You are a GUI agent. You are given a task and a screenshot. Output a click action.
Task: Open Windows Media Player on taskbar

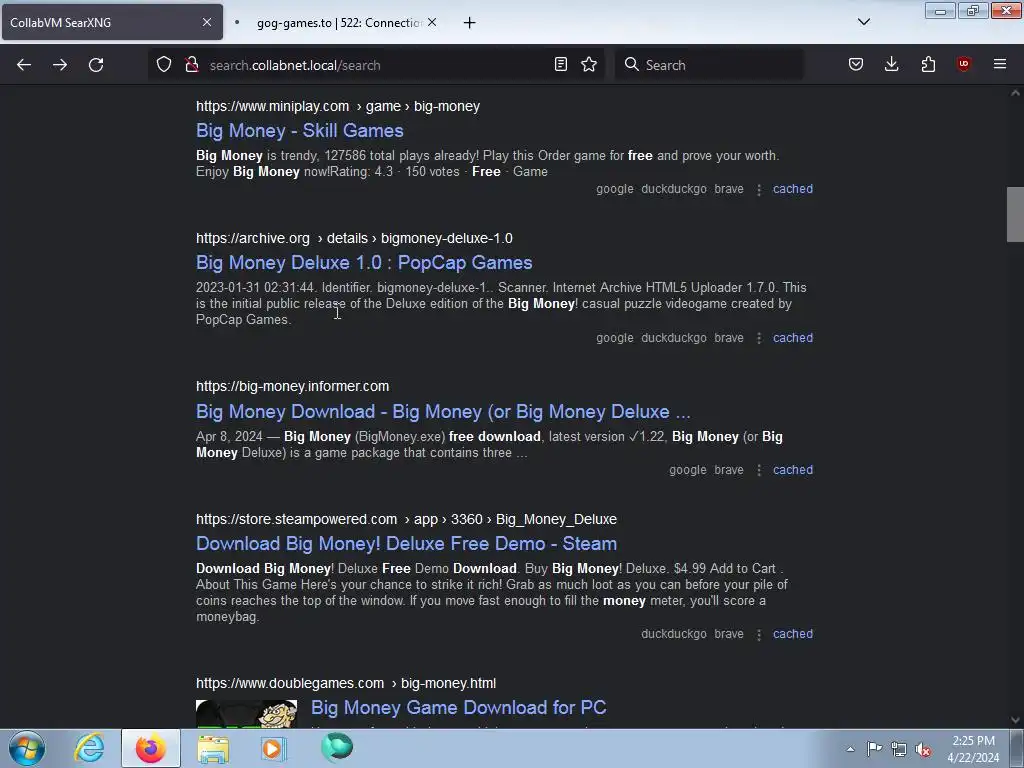274,748
